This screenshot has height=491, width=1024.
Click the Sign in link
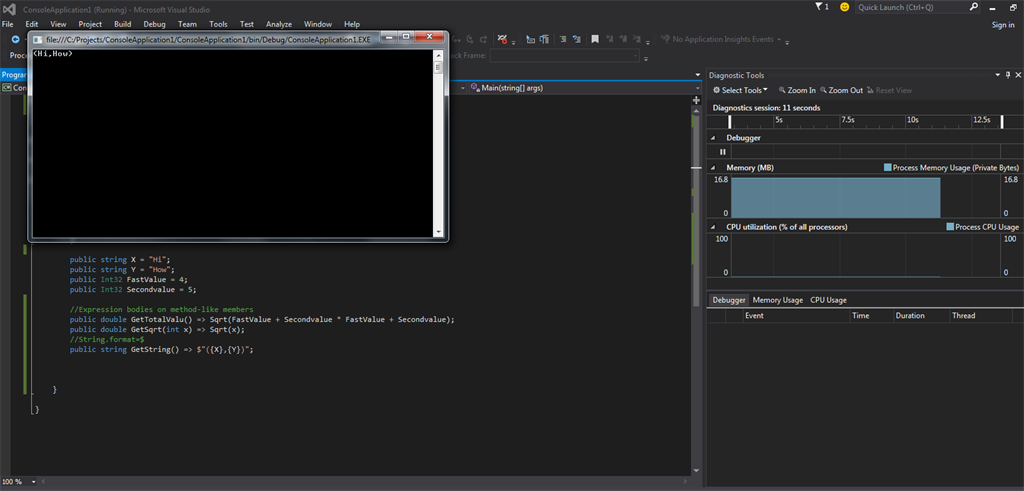click(x=1002, y=25)
